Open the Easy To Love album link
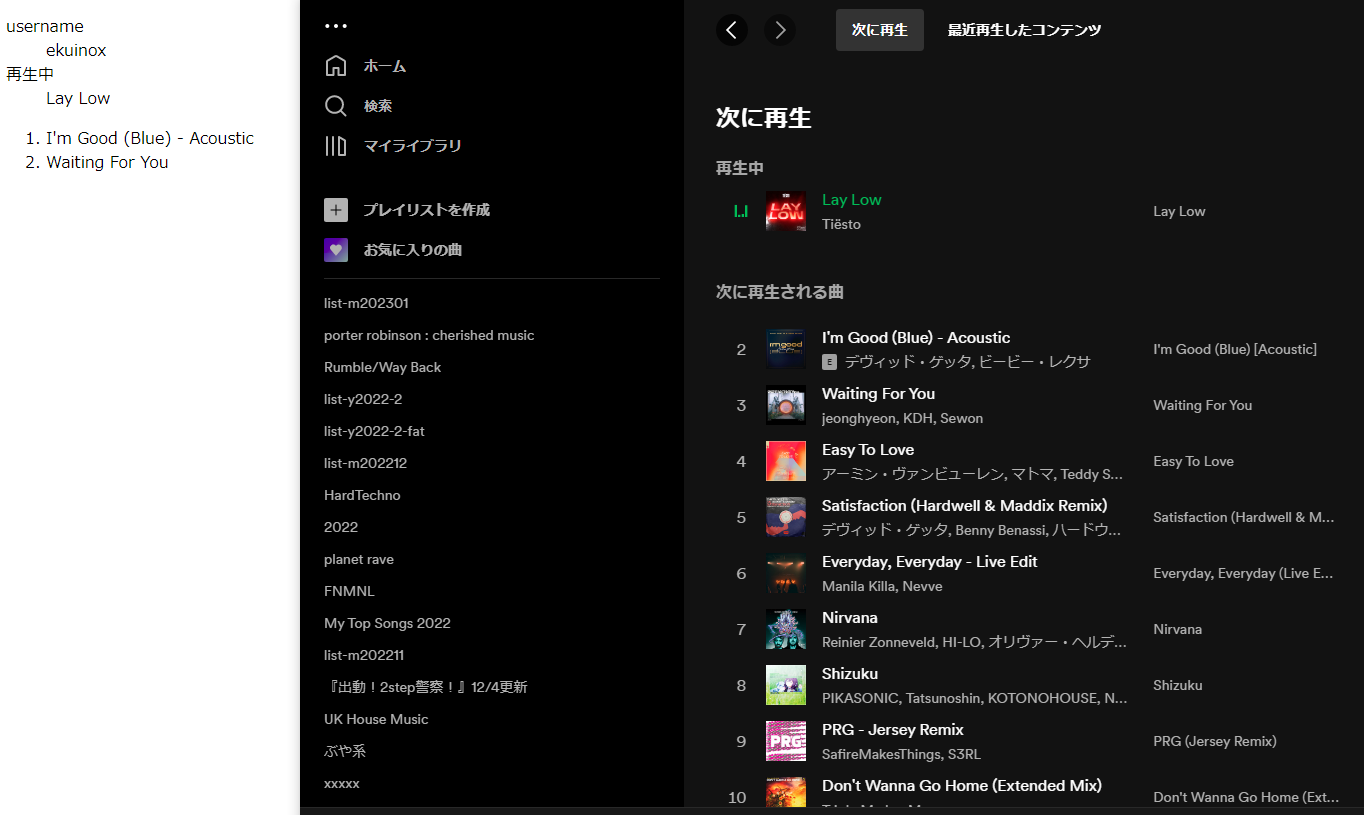Viewport: 1364px width, 815px height. point(1193,461)
